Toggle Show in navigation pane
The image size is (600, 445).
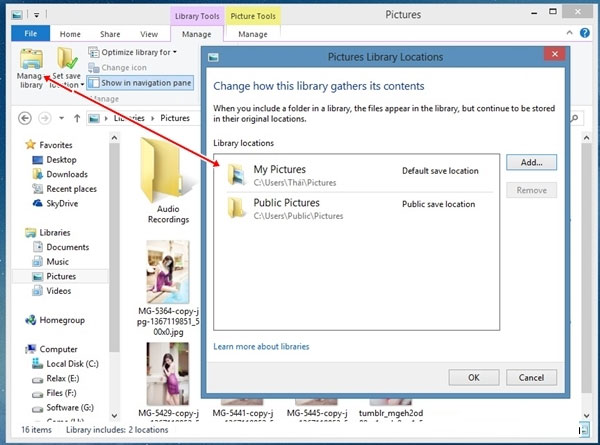(x=140, y=83)
